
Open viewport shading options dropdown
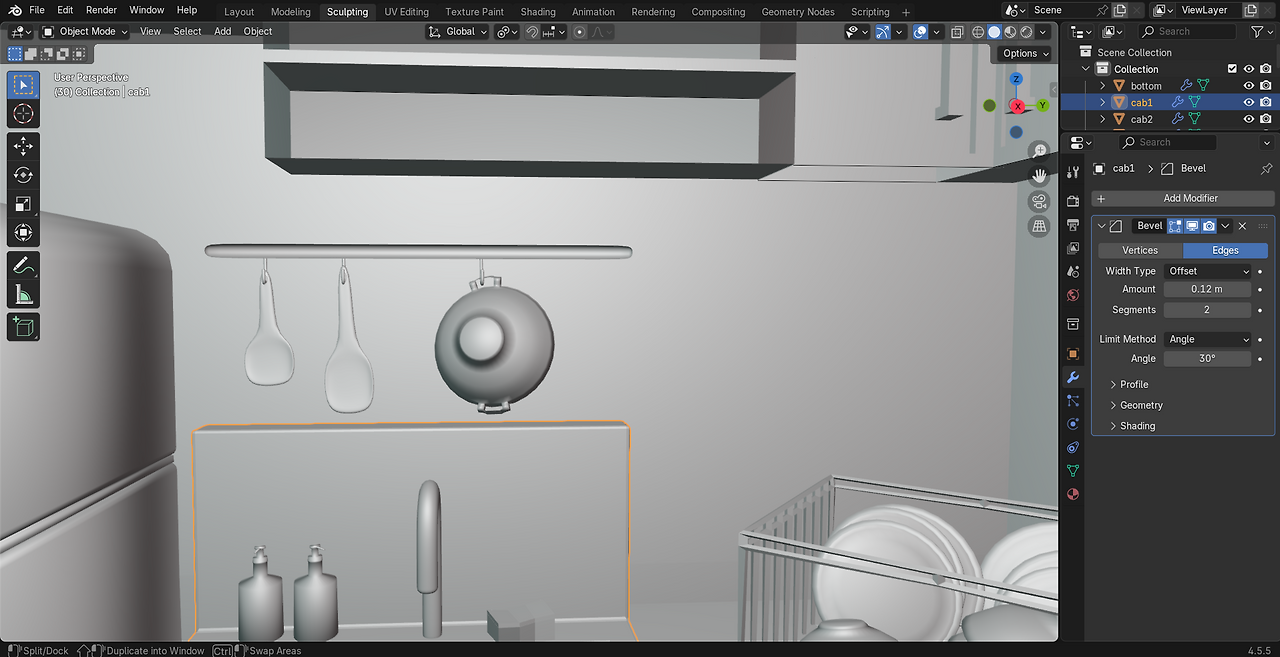(x=1044, y=32)
